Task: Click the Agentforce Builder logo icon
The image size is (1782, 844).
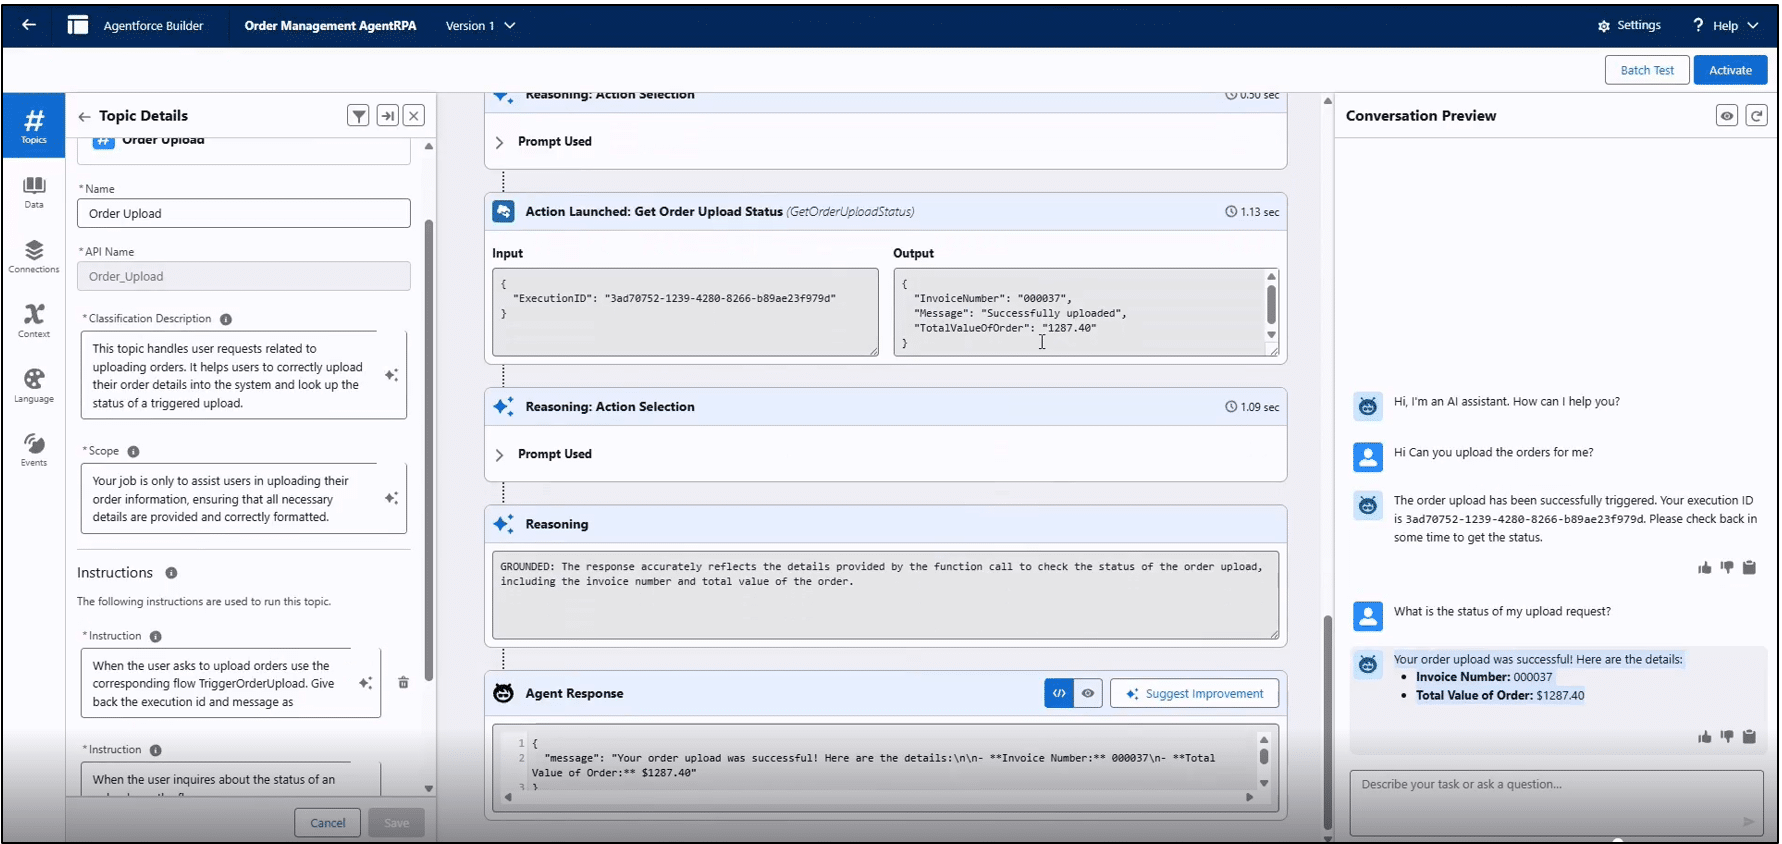Action: coord(78,25)
